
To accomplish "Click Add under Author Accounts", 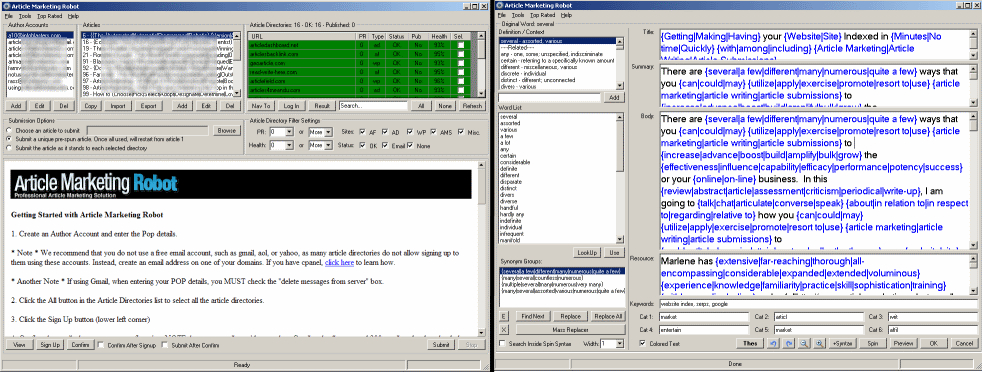I will tap(17, 106).
